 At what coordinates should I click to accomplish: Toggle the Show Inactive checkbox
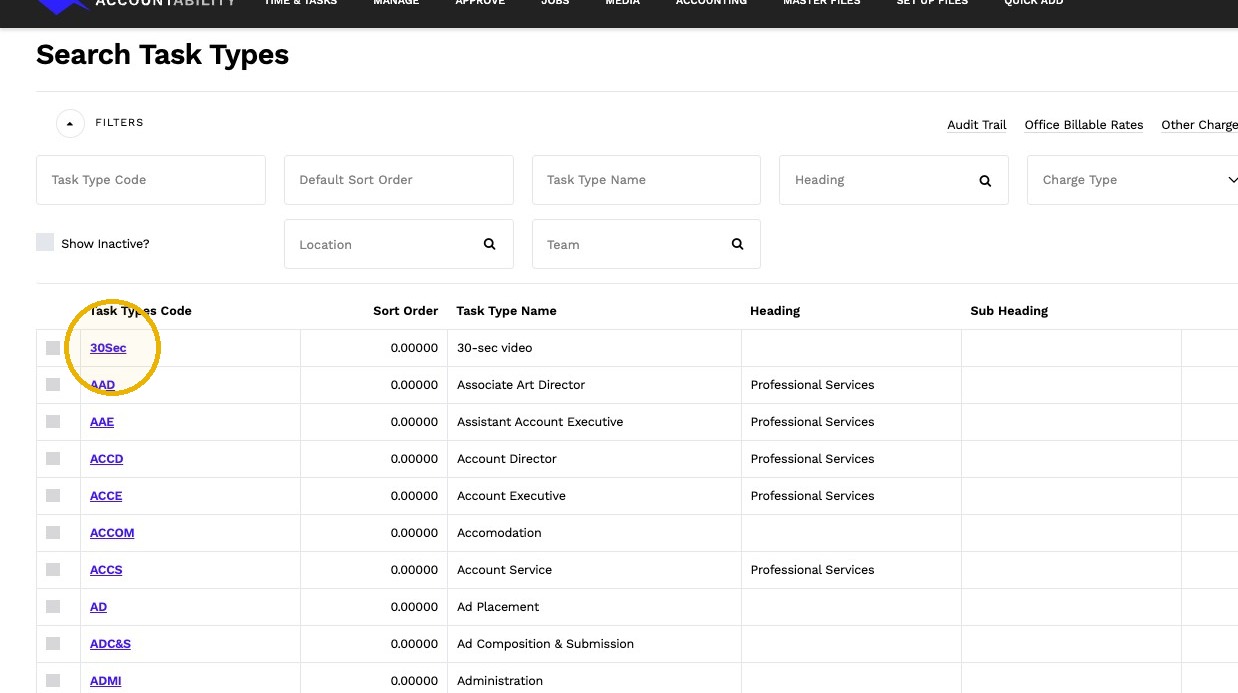tap(45, 242)
